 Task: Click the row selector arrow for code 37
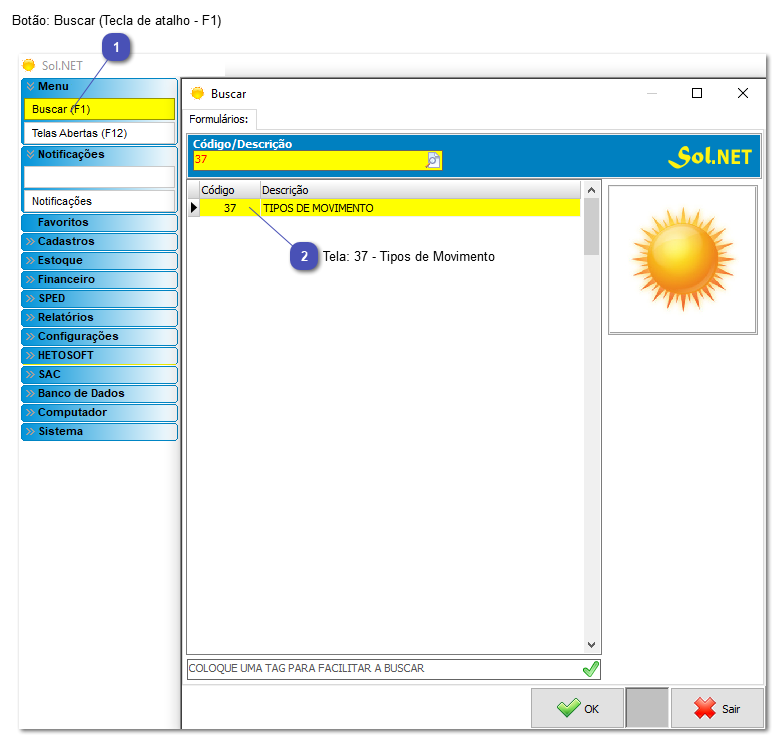(x=194, y=208)
